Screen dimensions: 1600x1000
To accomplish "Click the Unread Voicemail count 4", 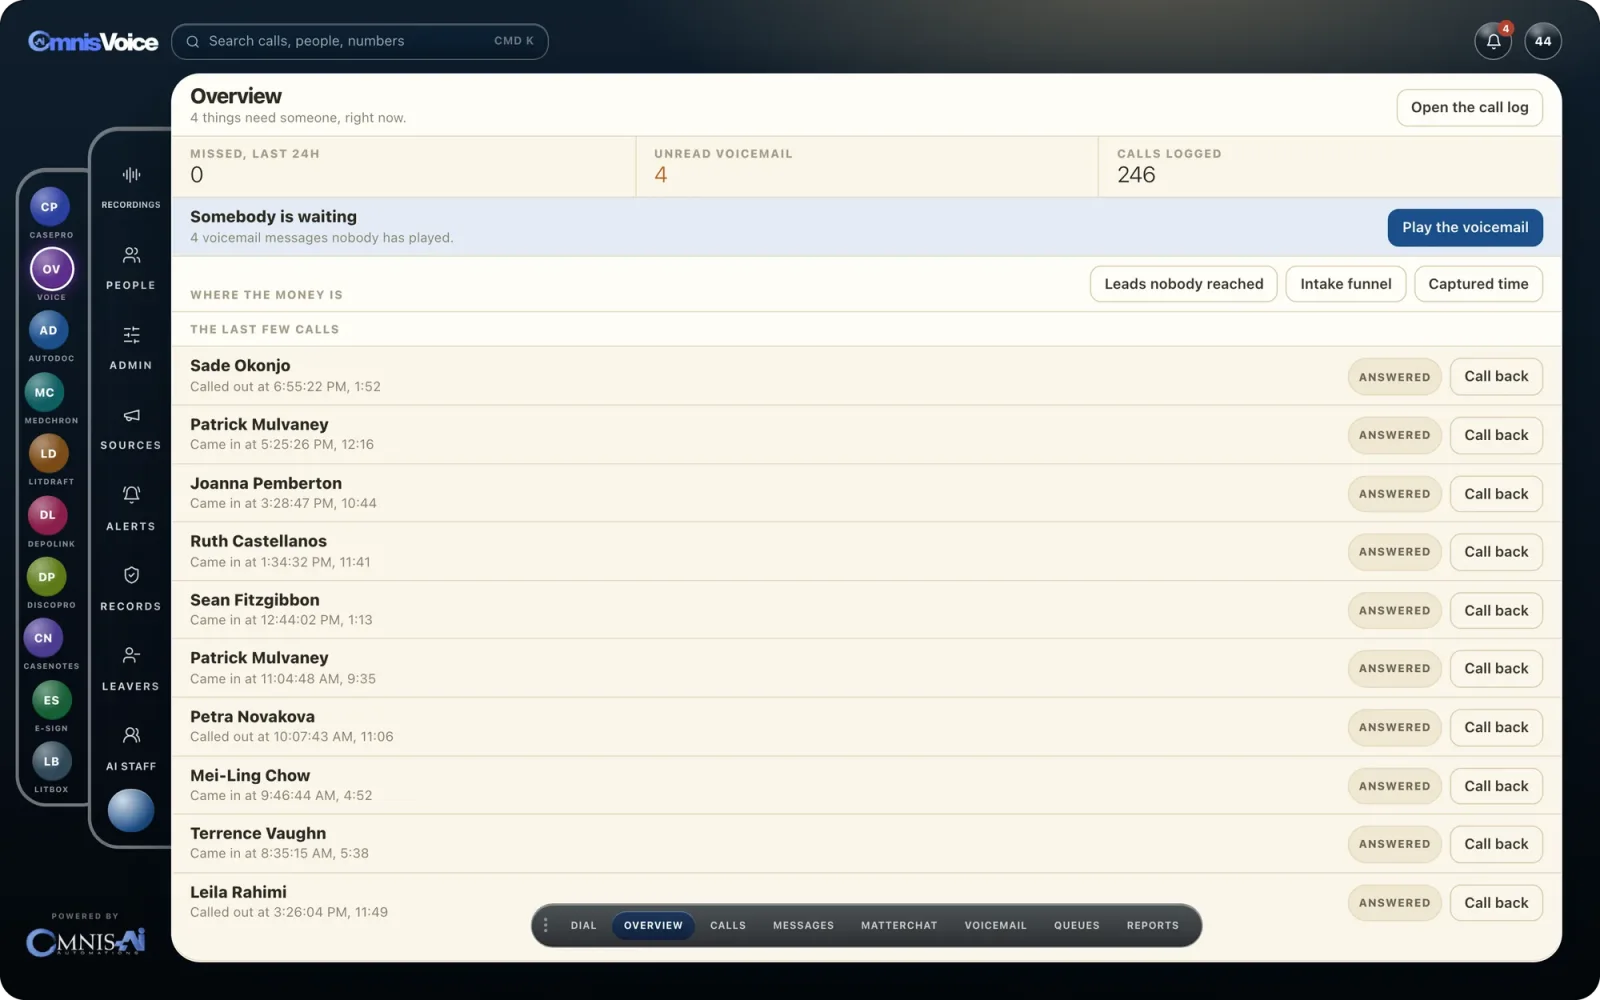I will 661,175.
